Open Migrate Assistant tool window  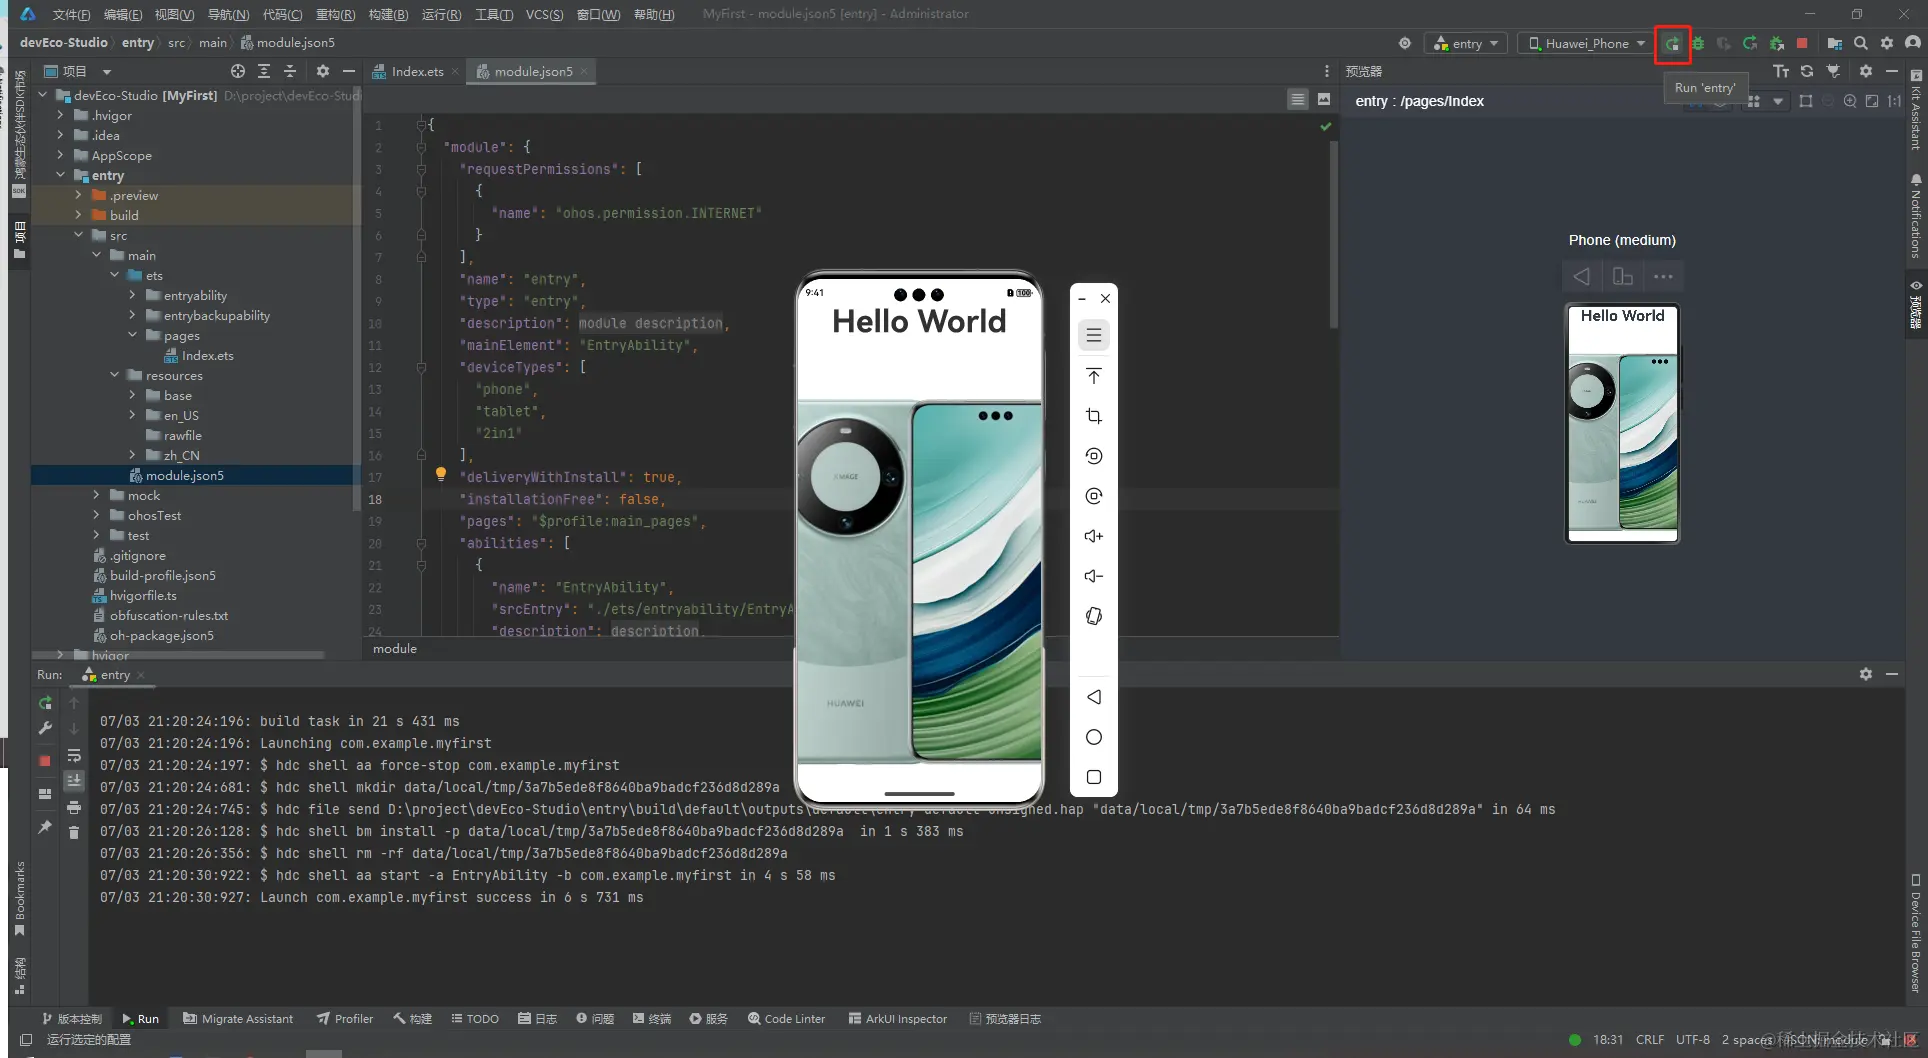click(x=238, y=1019)
